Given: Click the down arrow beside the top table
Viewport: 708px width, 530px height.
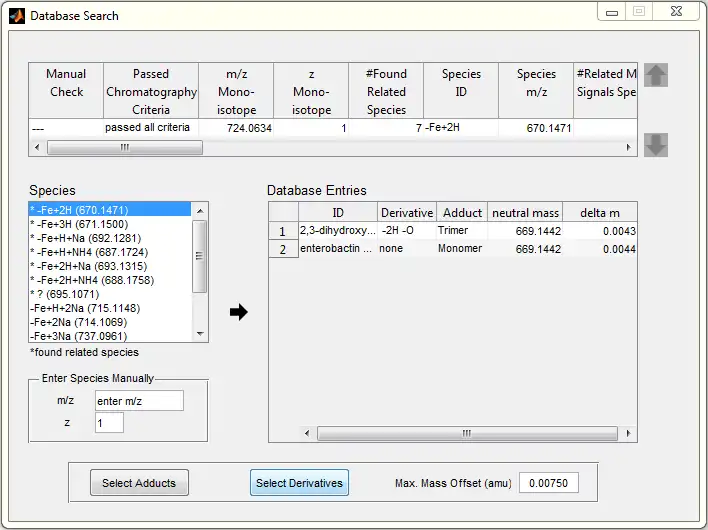Looking at the screenshot, I should click(x=656, y=145).
